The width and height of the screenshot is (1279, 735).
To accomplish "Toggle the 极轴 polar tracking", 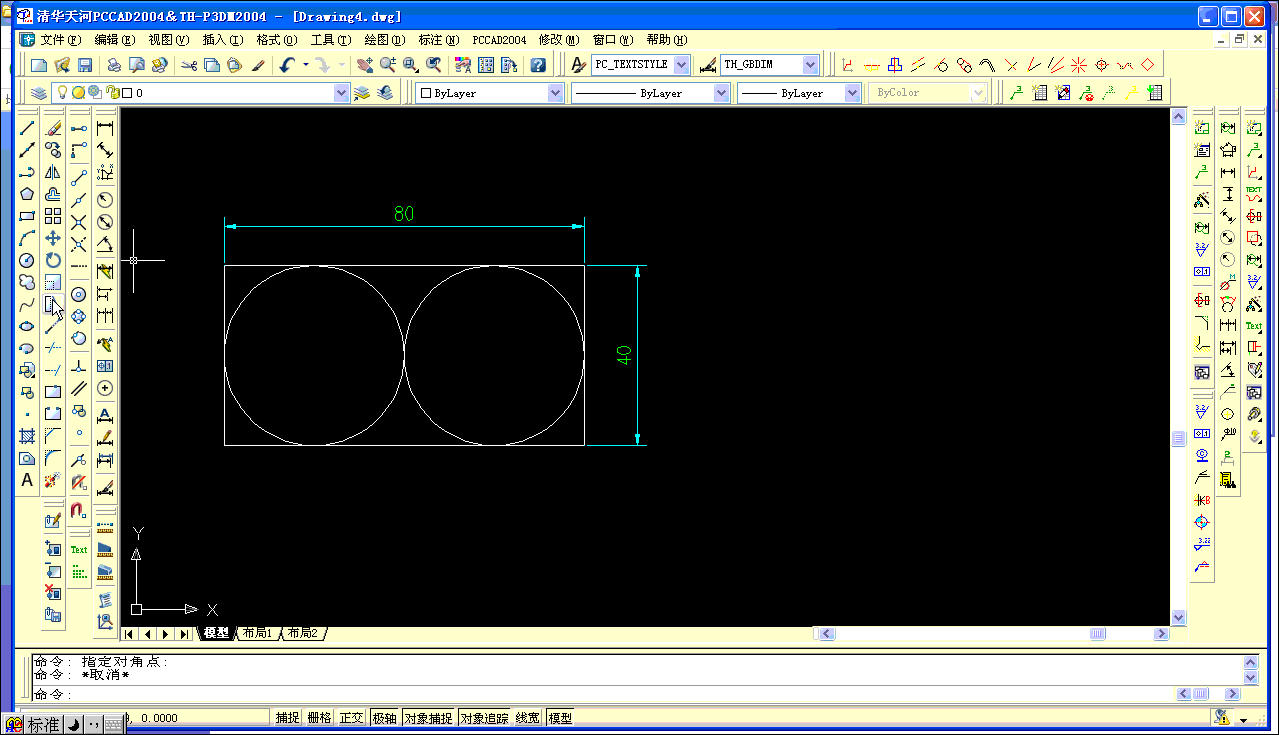I will pos(384,718).
